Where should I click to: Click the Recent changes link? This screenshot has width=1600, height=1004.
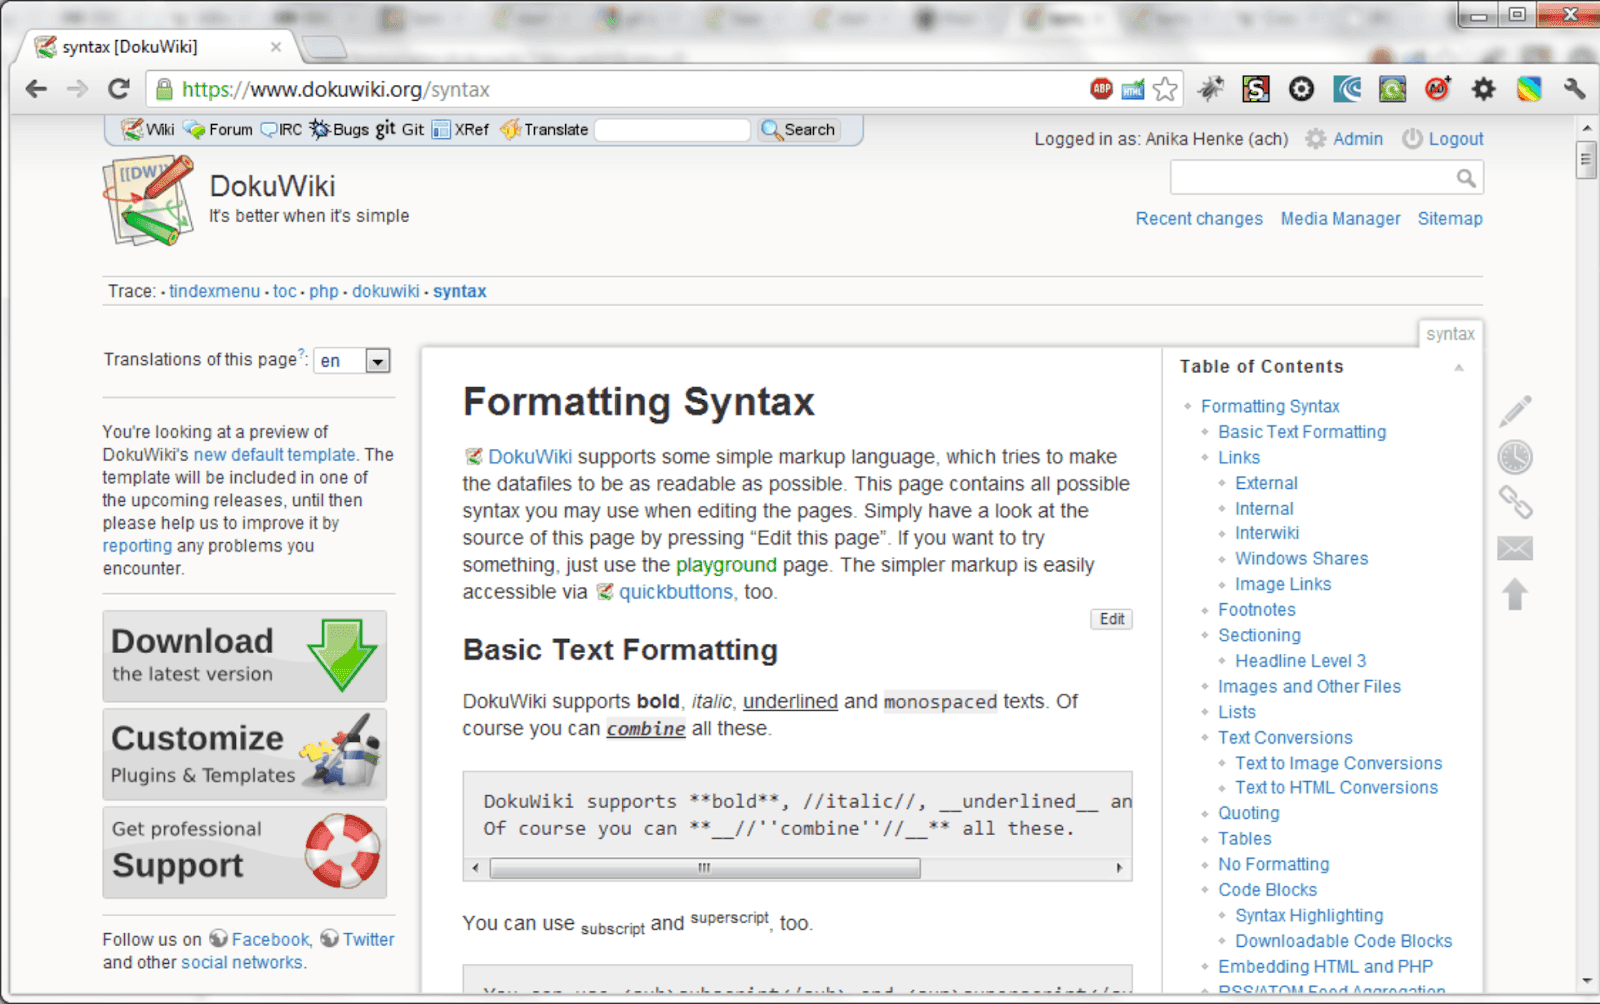point(1198,218)
